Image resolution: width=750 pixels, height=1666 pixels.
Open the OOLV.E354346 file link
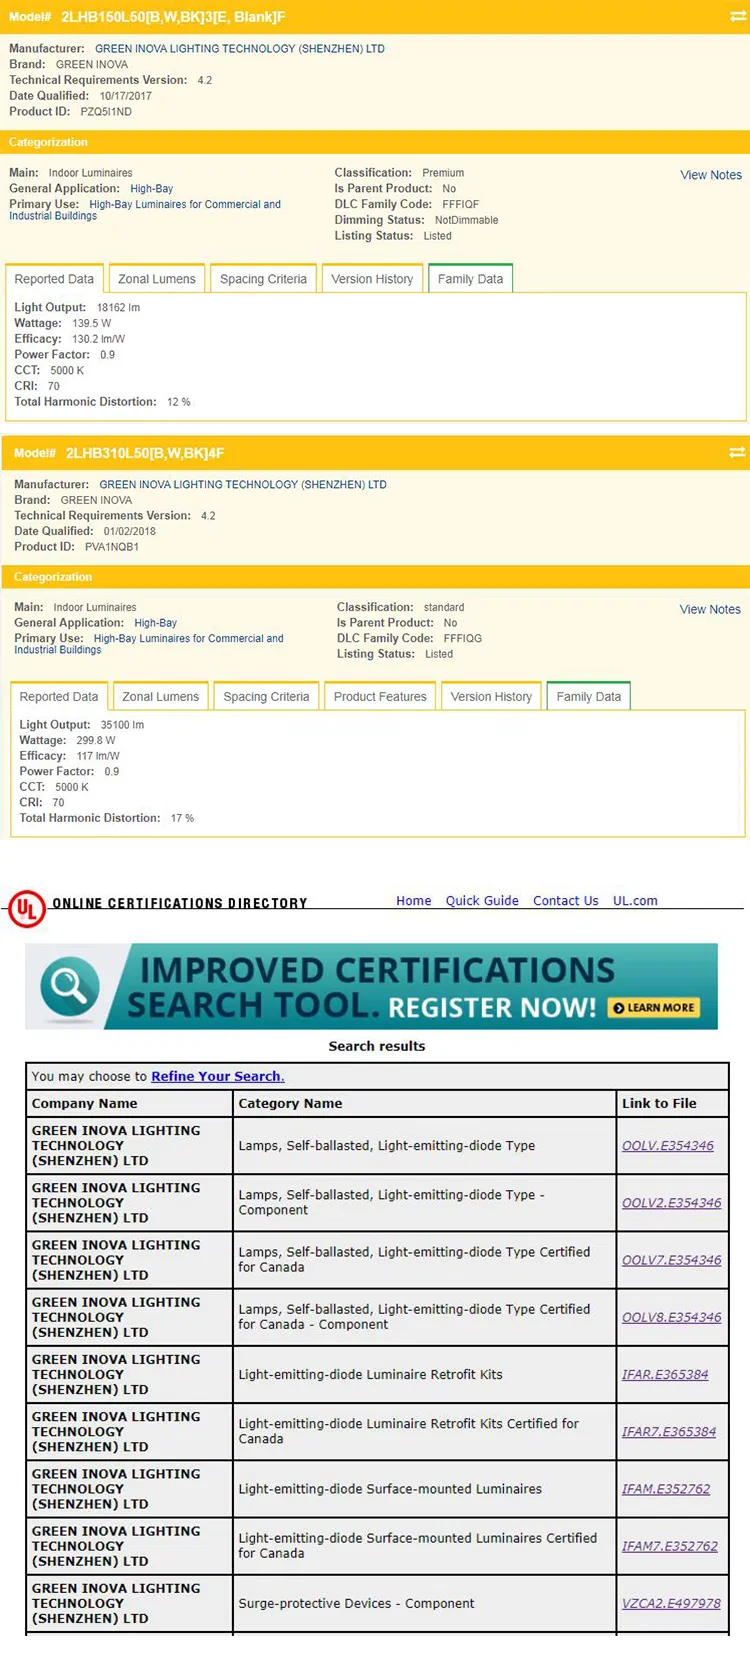pyautogui.click(x=668, y=1146)
